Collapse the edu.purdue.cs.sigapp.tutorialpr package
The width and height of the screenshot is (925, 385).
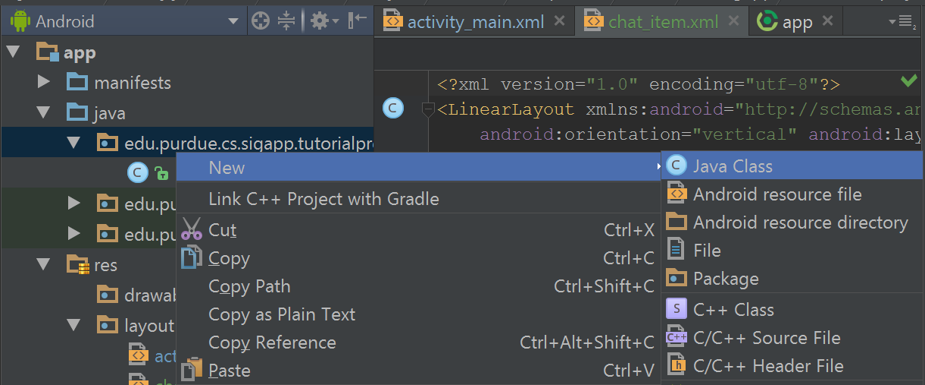[x=73, y=143]
